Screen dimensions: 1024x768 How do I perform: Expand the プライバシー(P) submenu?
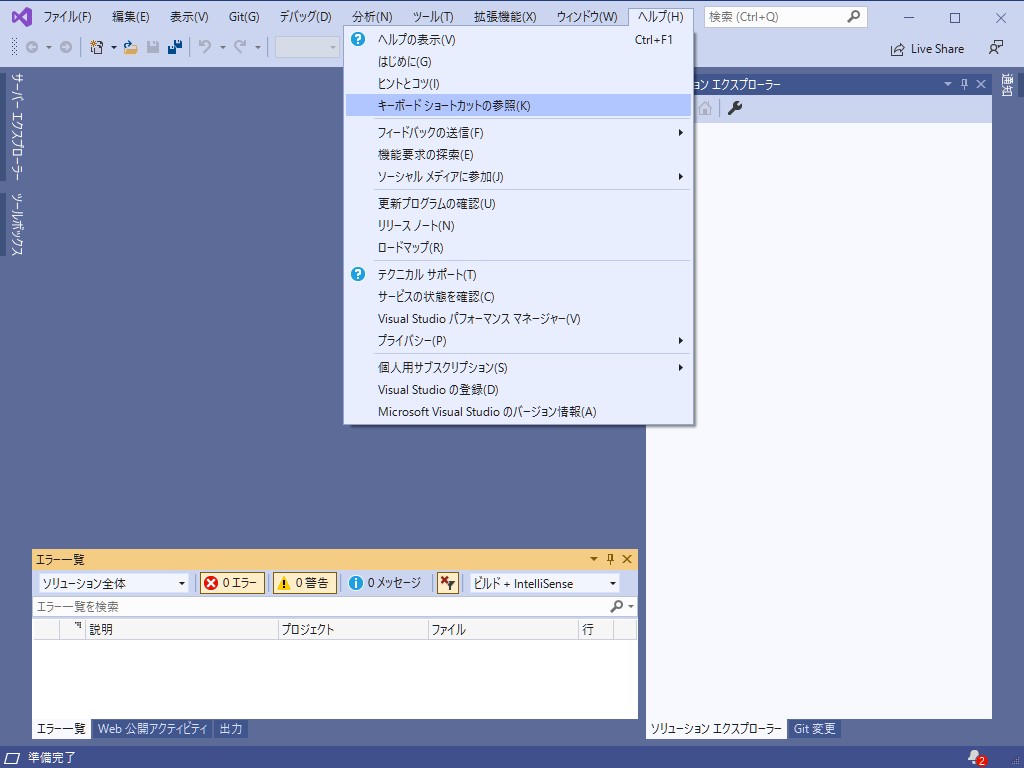pyautogui.click(x=518, y=341)
